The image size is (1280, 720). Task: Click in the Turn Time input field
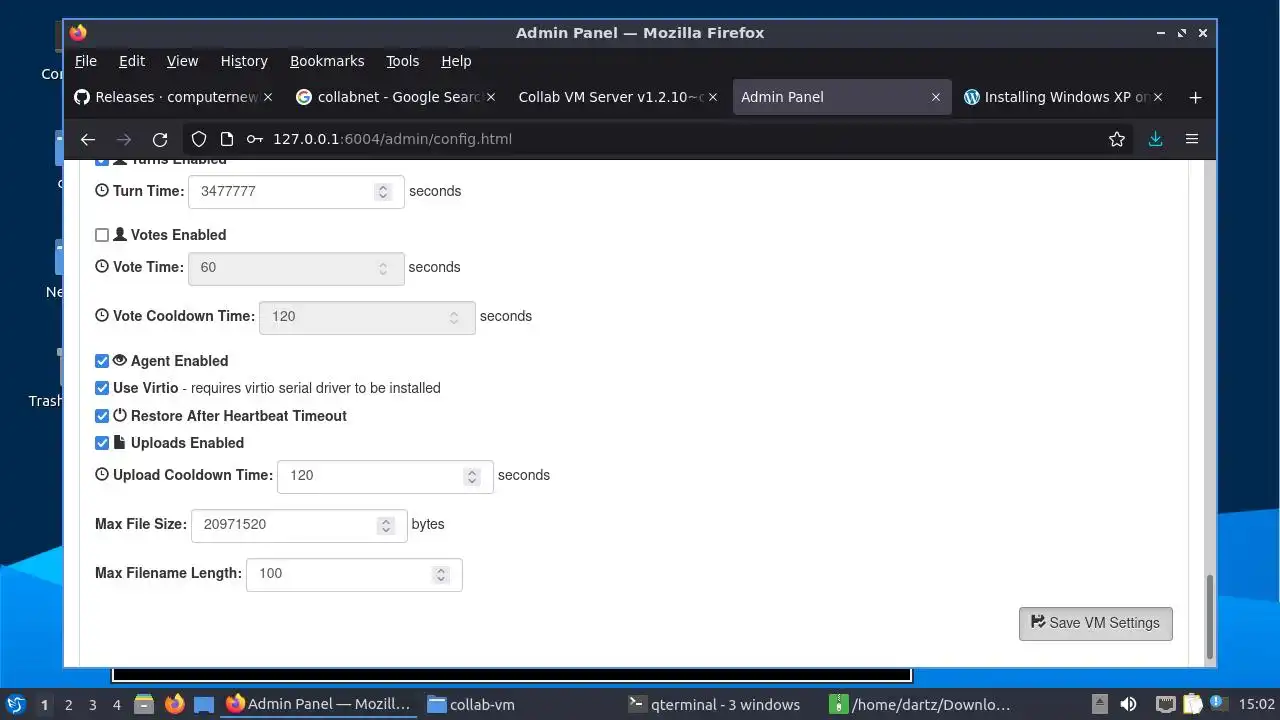pos(296,192)
